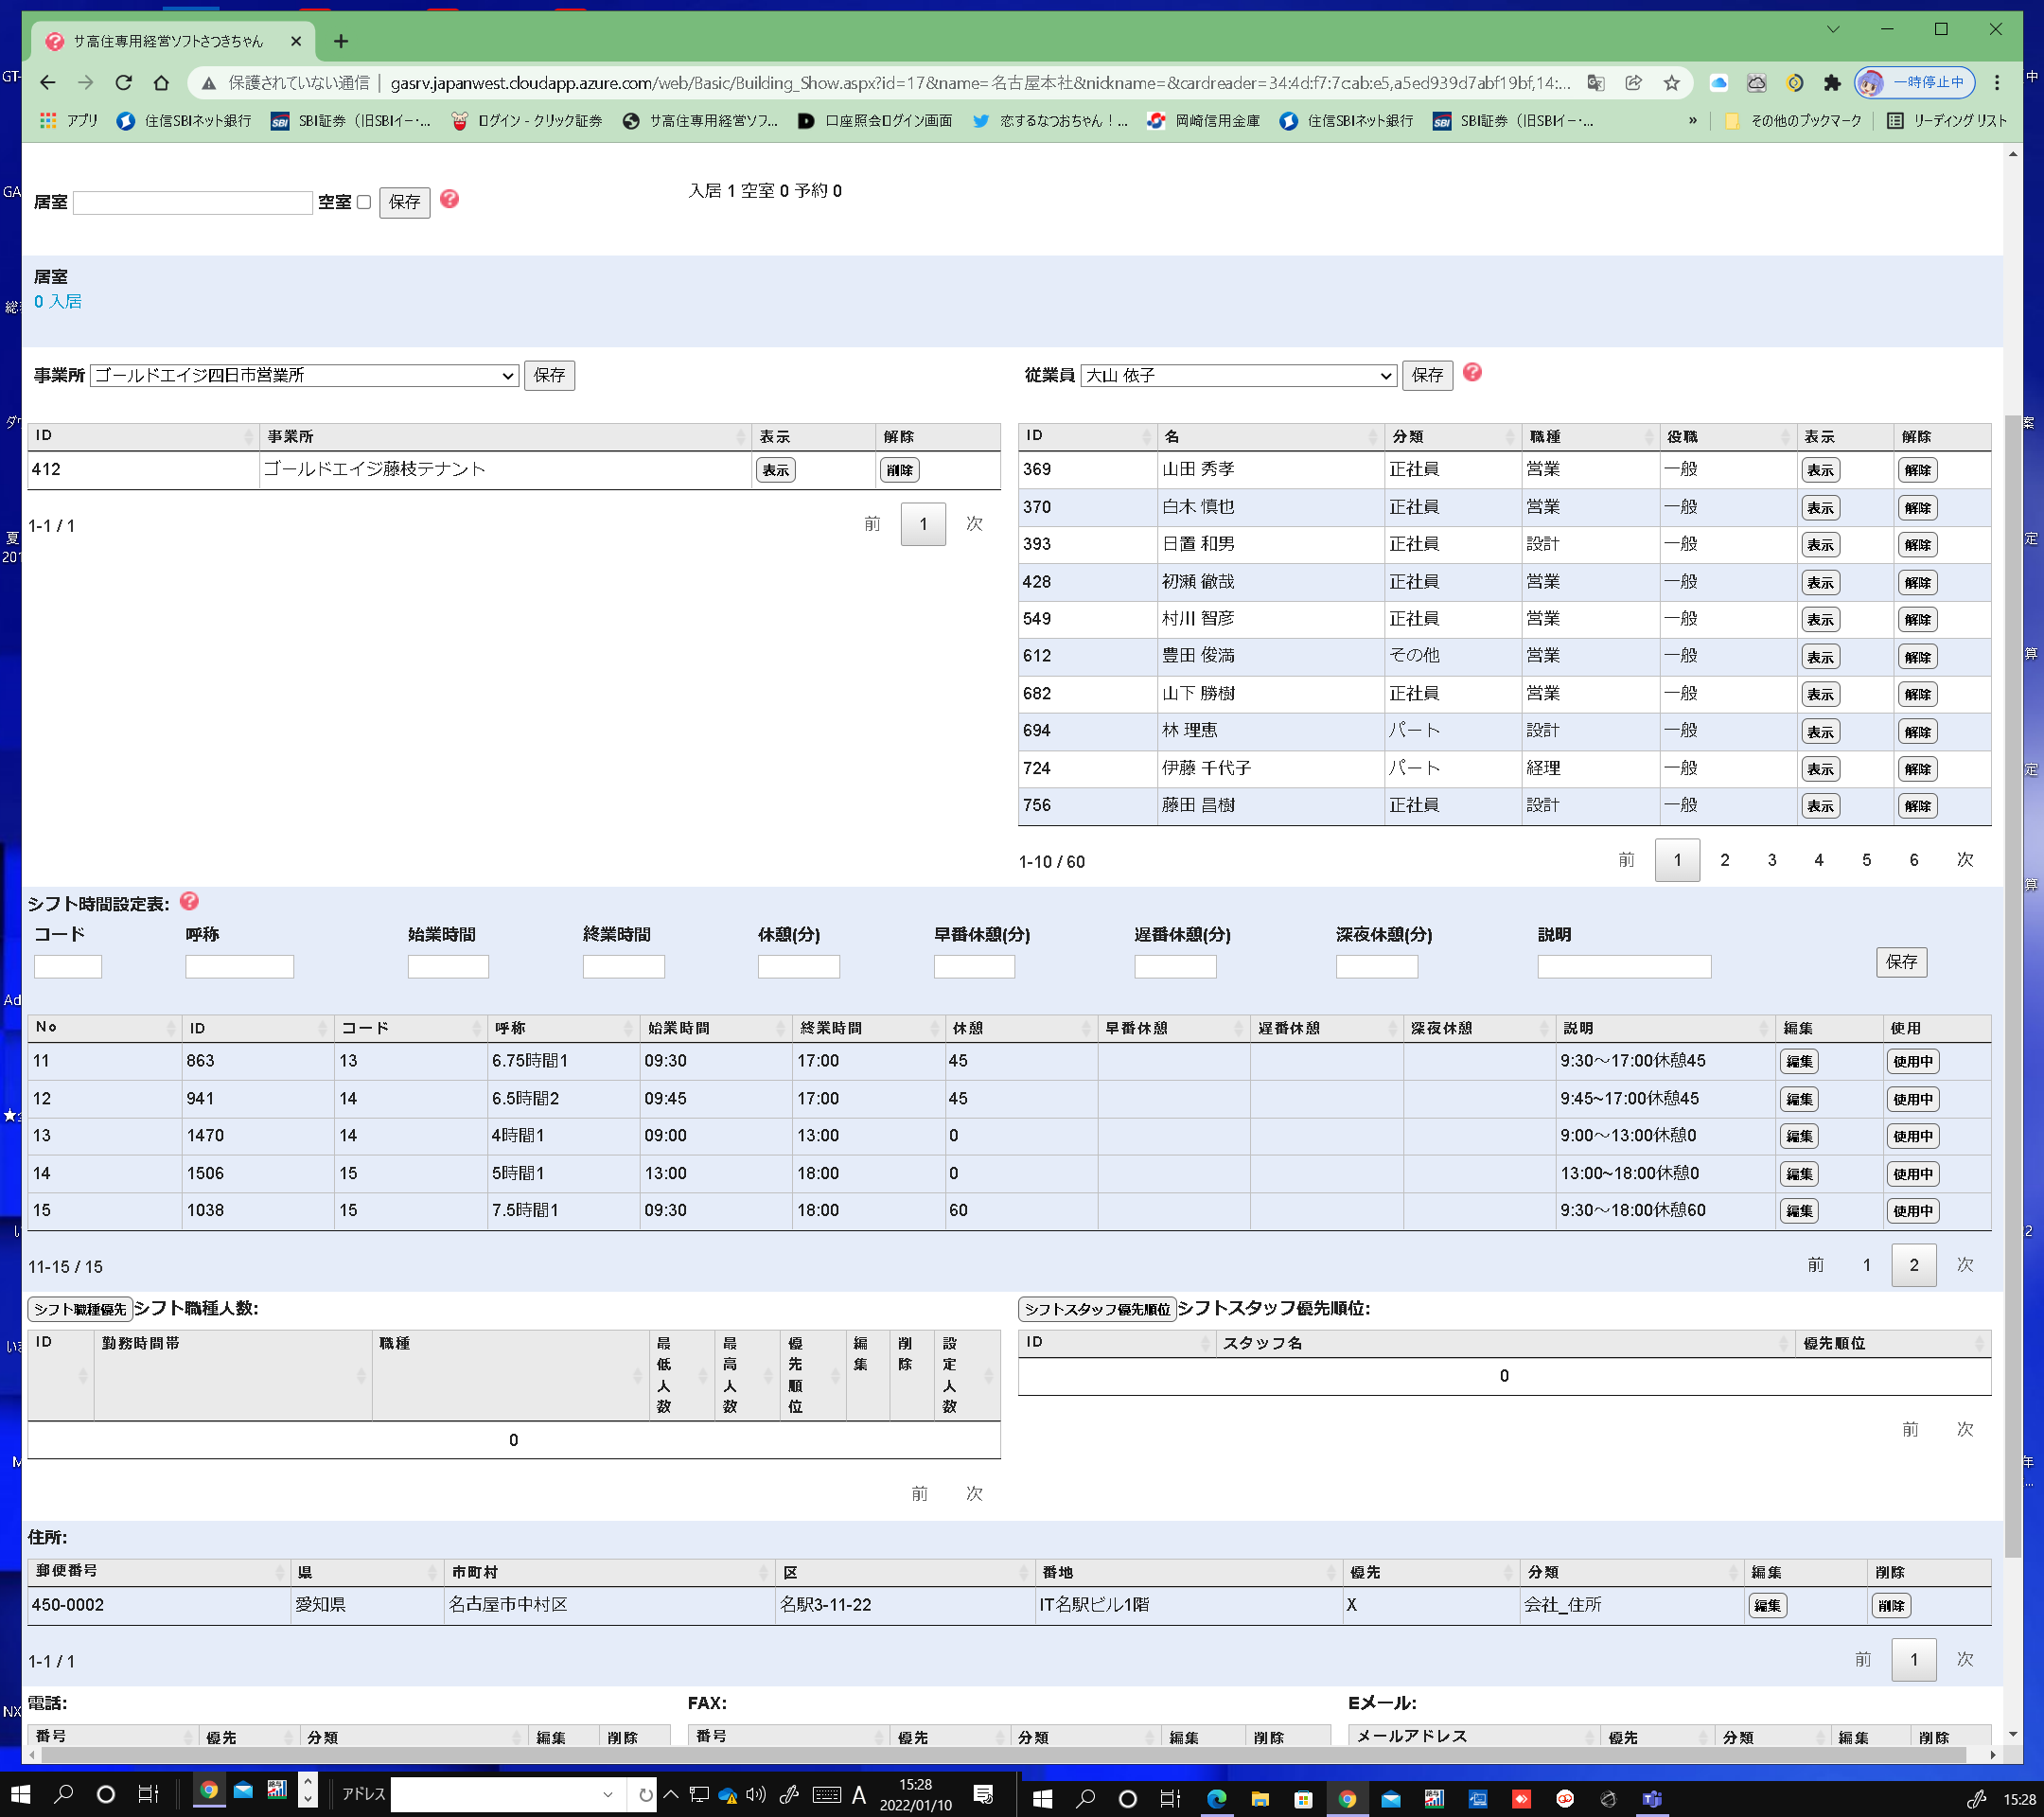
Task: Click help icon beside シフト時間設定表 heading
Action: coord(189,901)
